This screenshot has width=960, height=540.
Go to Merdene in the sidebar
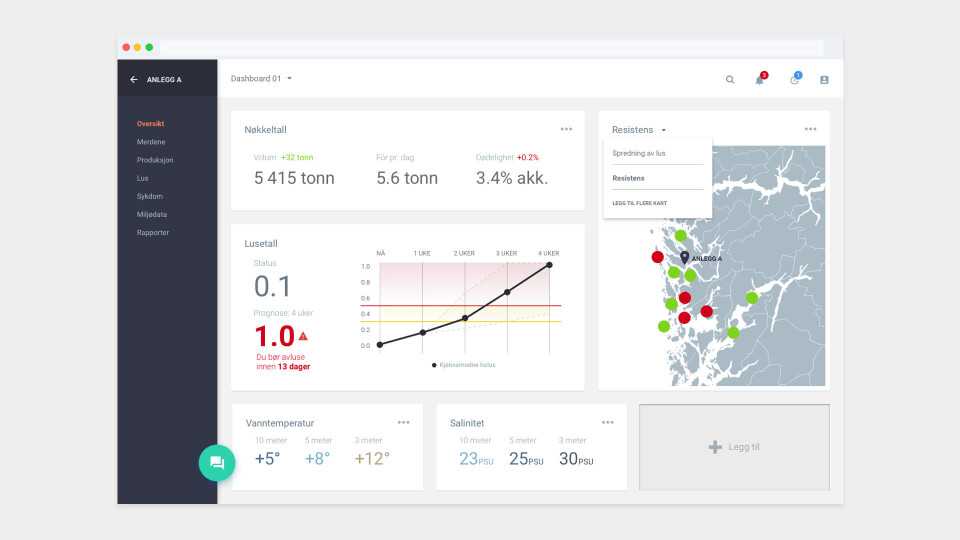[x=151, y=142]
